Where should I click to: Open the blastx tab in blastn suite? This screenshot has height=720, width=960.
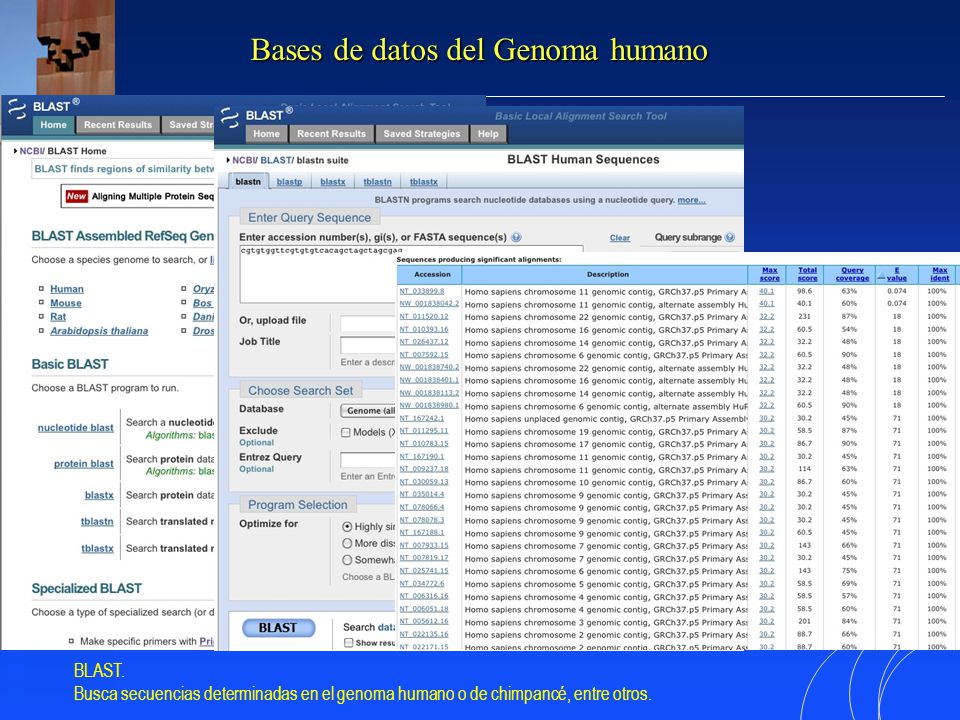(332, 182)
